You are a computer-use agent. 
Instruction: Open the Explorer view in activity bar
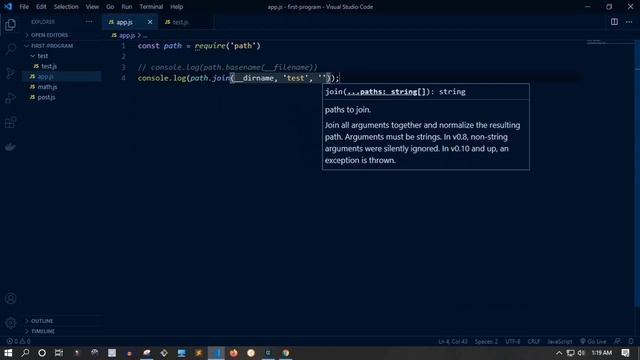click(x=11, y=24)
